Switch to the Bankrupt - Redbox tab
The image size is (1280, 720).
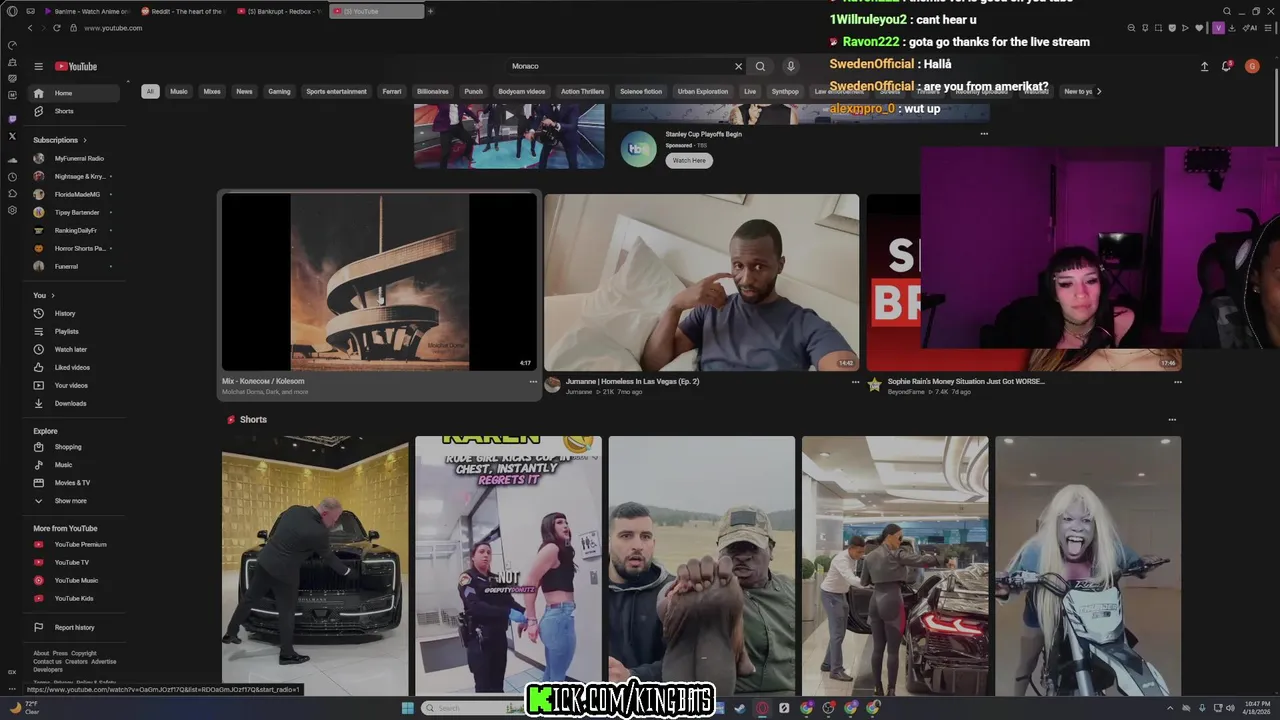pyautogui.click(x=280, y=11)
